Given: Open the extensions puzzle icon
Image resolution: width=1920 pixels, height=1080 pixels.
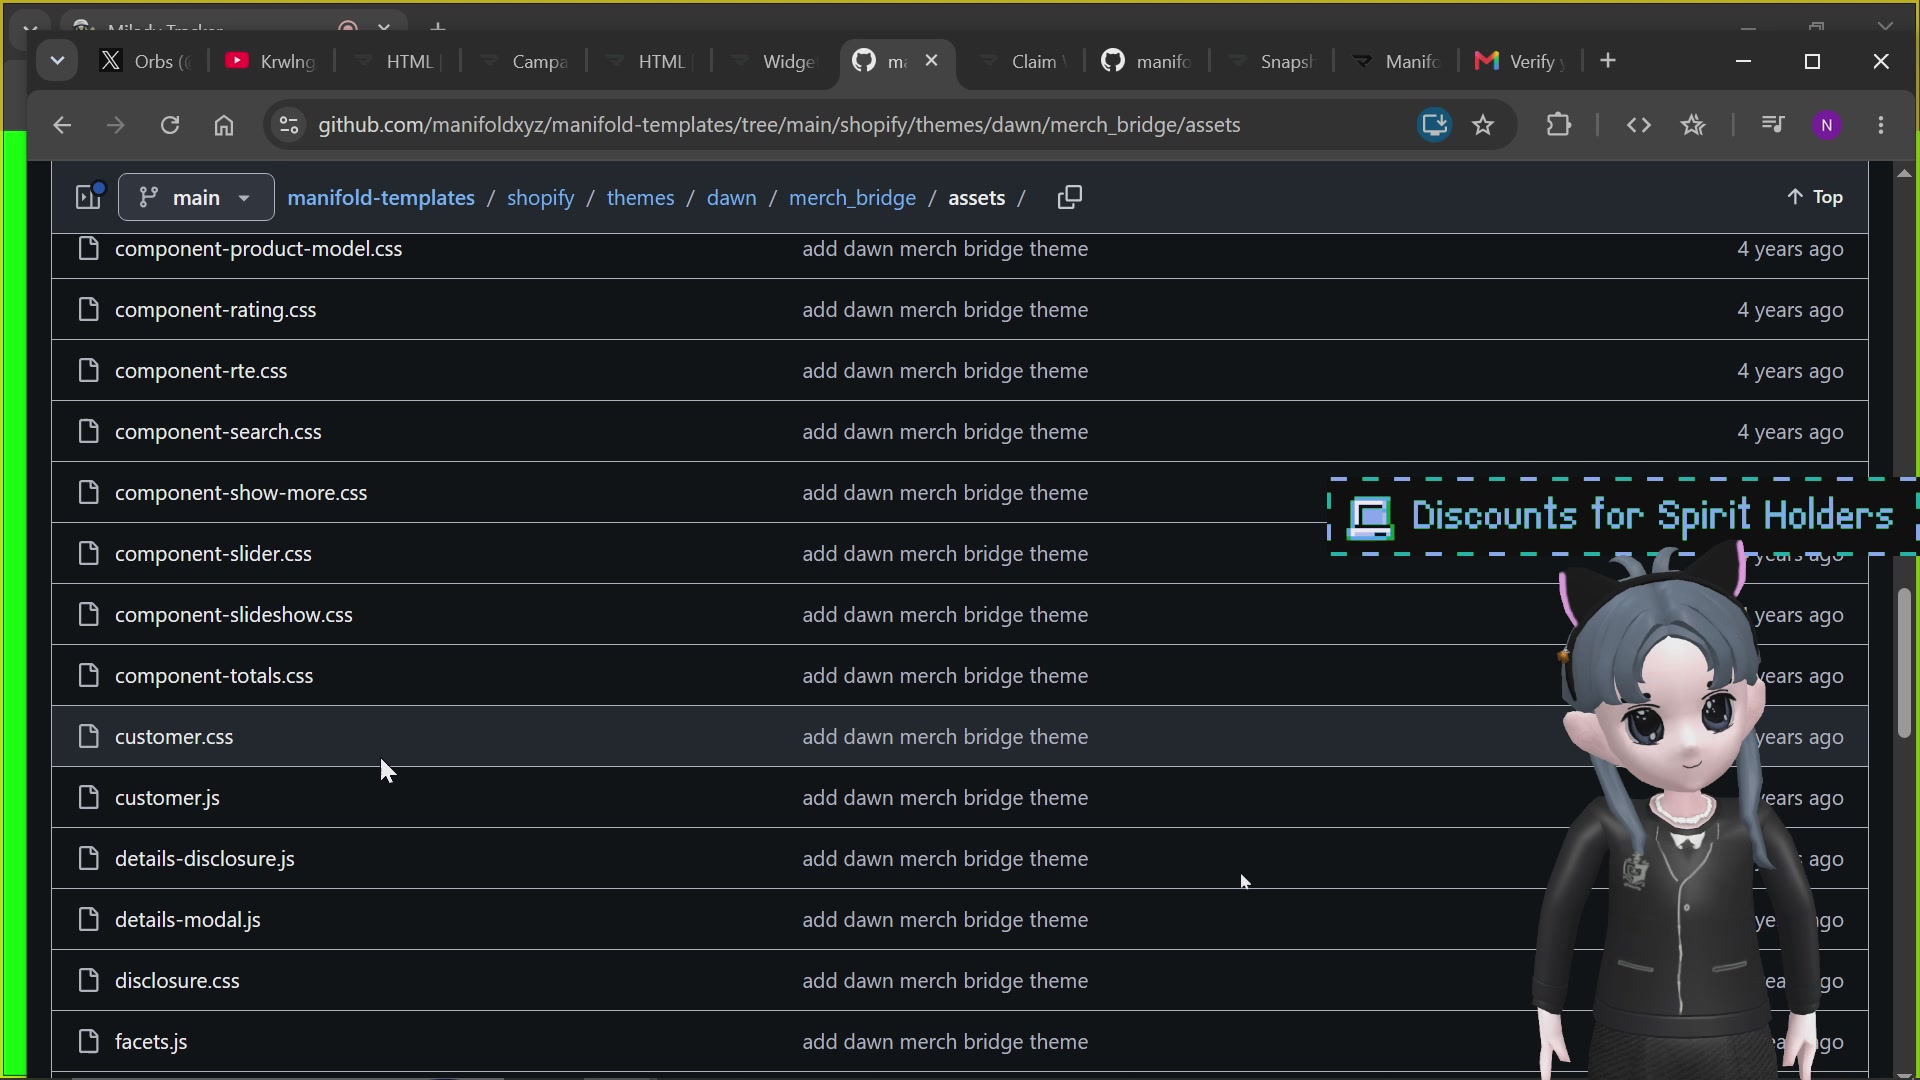Looking at the screenshot, I should click(1559, 125).
